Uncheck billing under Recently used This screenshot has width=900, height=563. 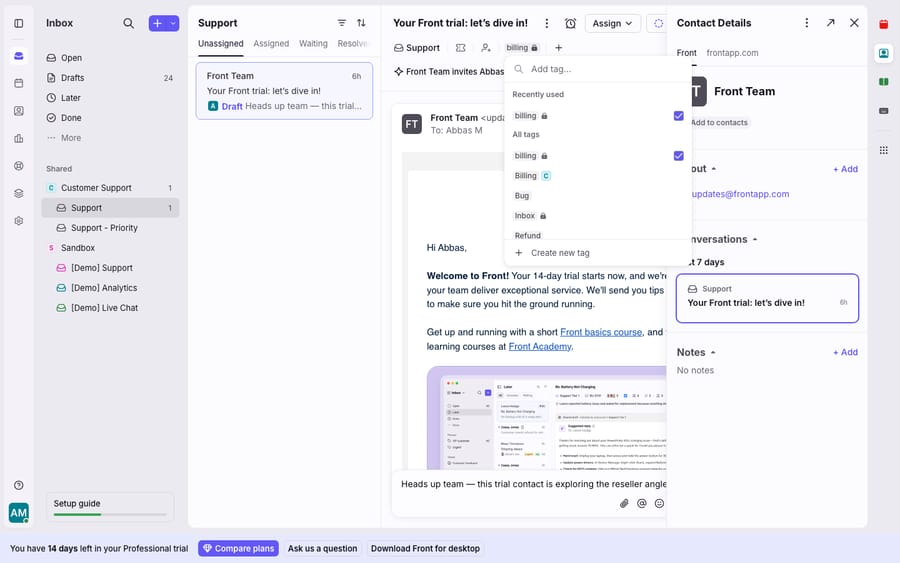tap(678, 116)
